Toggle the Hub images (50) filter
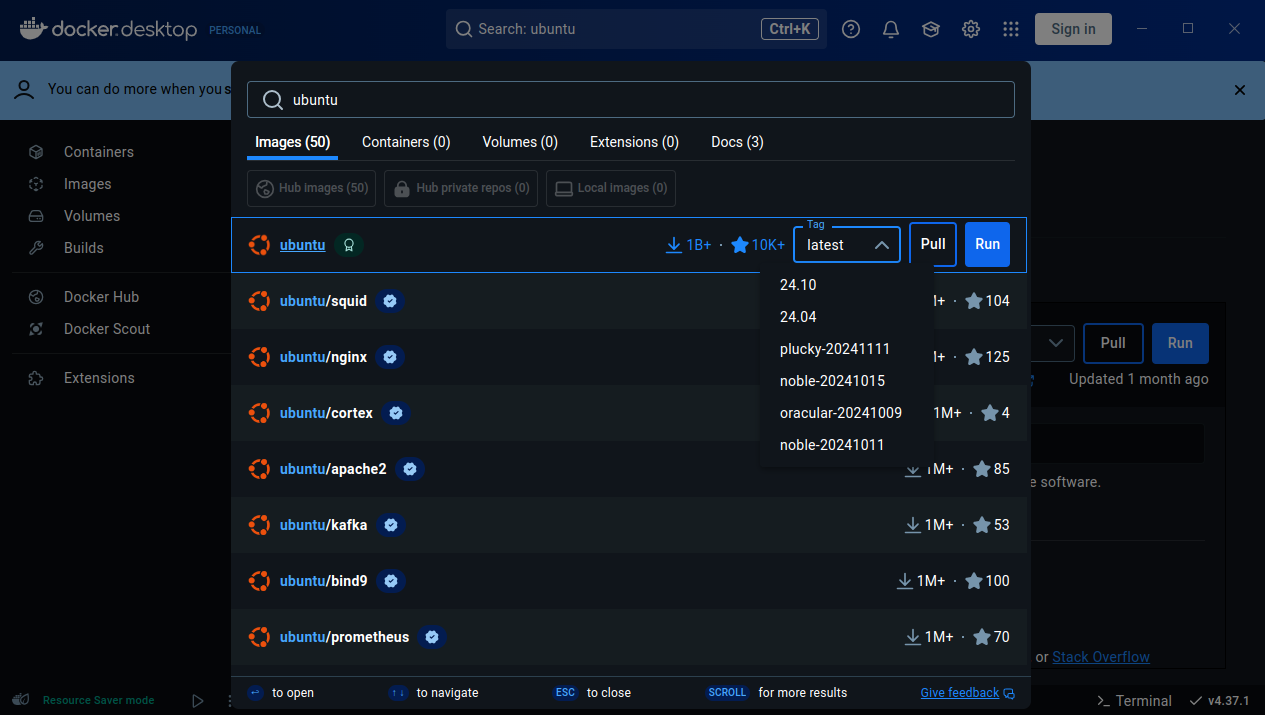Viewport: 1265px width, 715px height. [312, 188]
